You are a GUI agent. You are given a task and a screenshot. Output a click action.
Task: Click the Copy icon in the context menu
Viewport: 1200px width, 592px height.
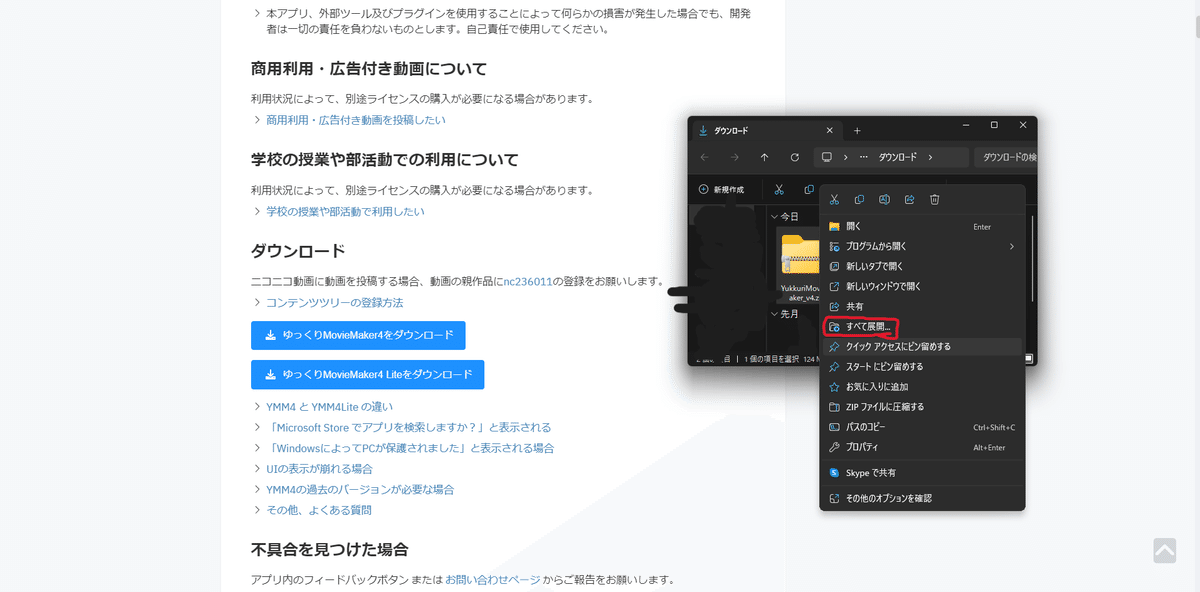[858, 200]
